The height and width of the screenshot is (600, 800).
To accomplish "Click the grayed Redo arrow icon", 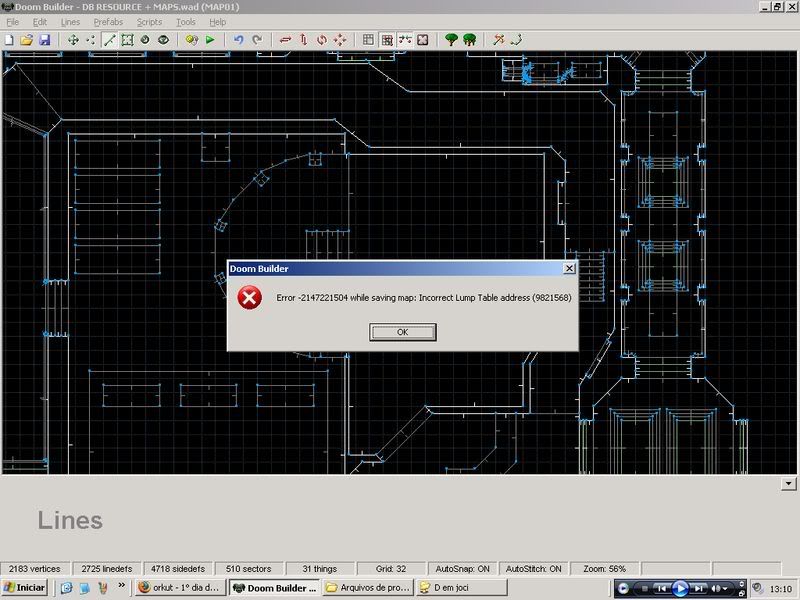I will pos(257,40).
